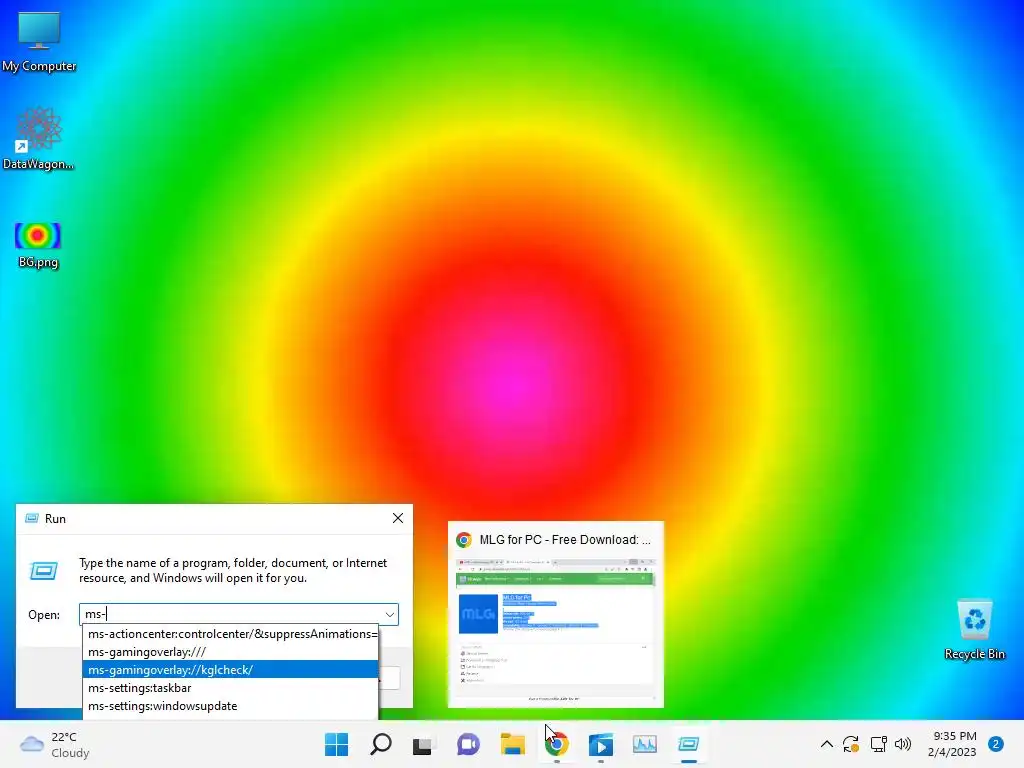Image resolution: width=1024 pixels, height=768 pixels.
Task: Select the BG.png file on desktop
Action: tap(38, 246)
